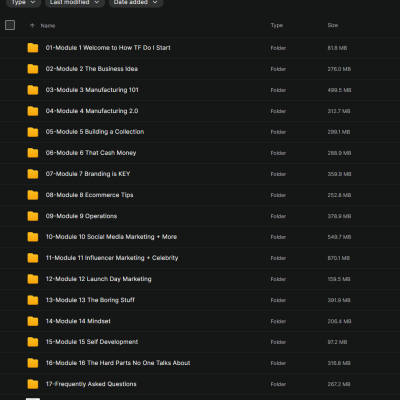
Task: Select '01-Module 1 Welcome to How TF Do I Start'
Action: [108, 48]
